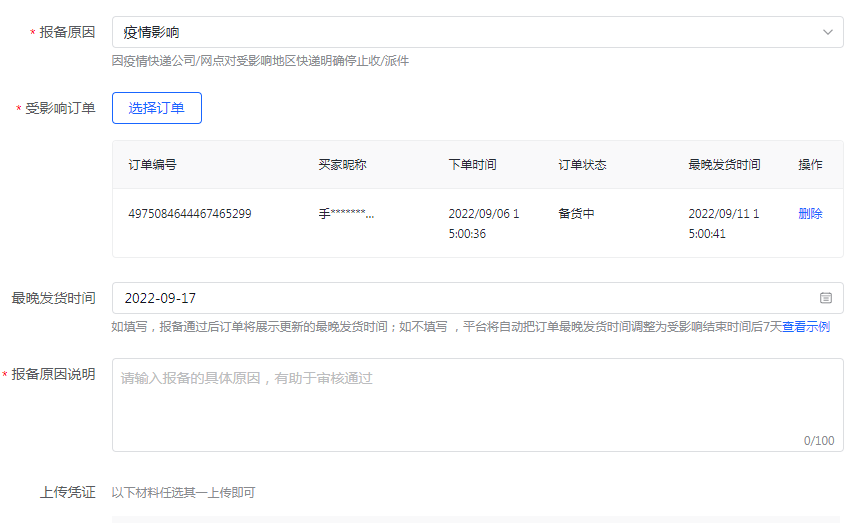Click the 下单时间 column header
863x523 pixels.
472,165
